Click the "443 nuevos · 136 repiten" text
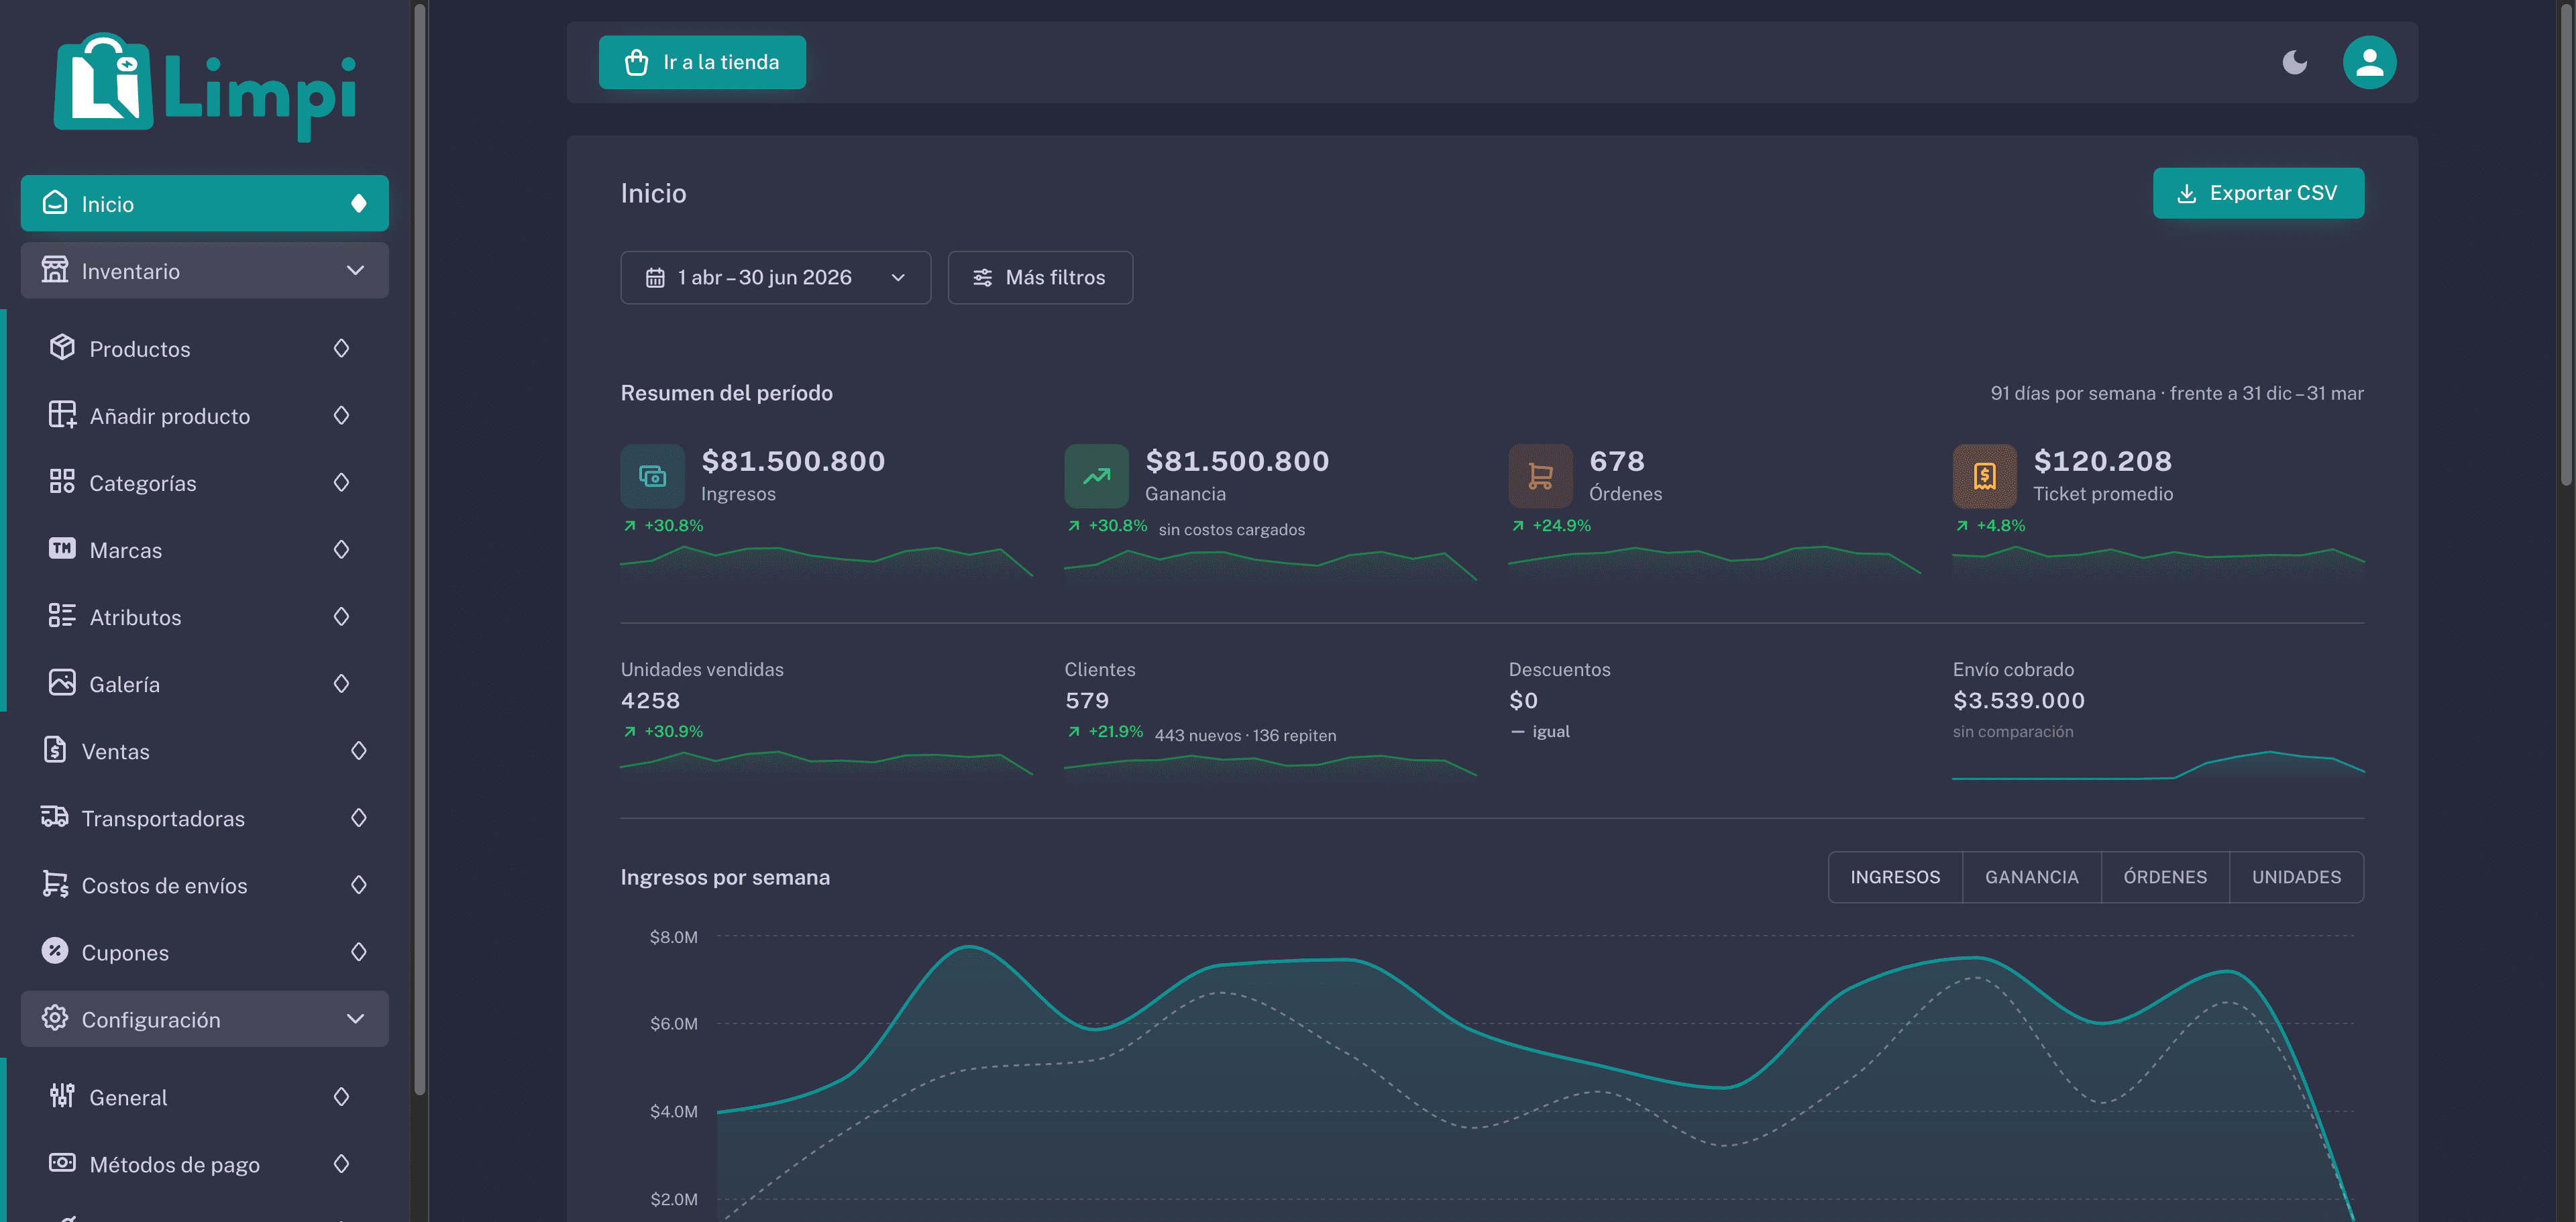The image size is (2576, 1222). pos(1245,735)
